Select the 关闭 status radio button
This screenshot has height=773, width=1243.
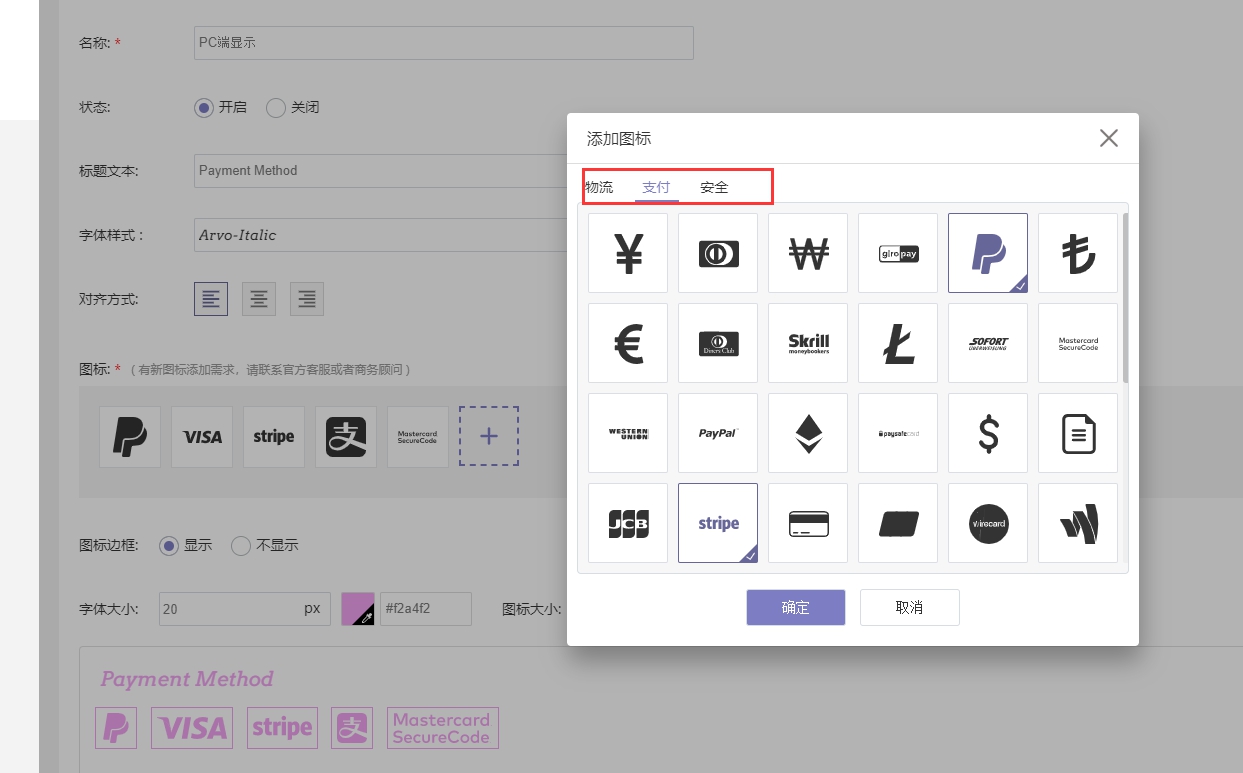(x=276, y=108)
